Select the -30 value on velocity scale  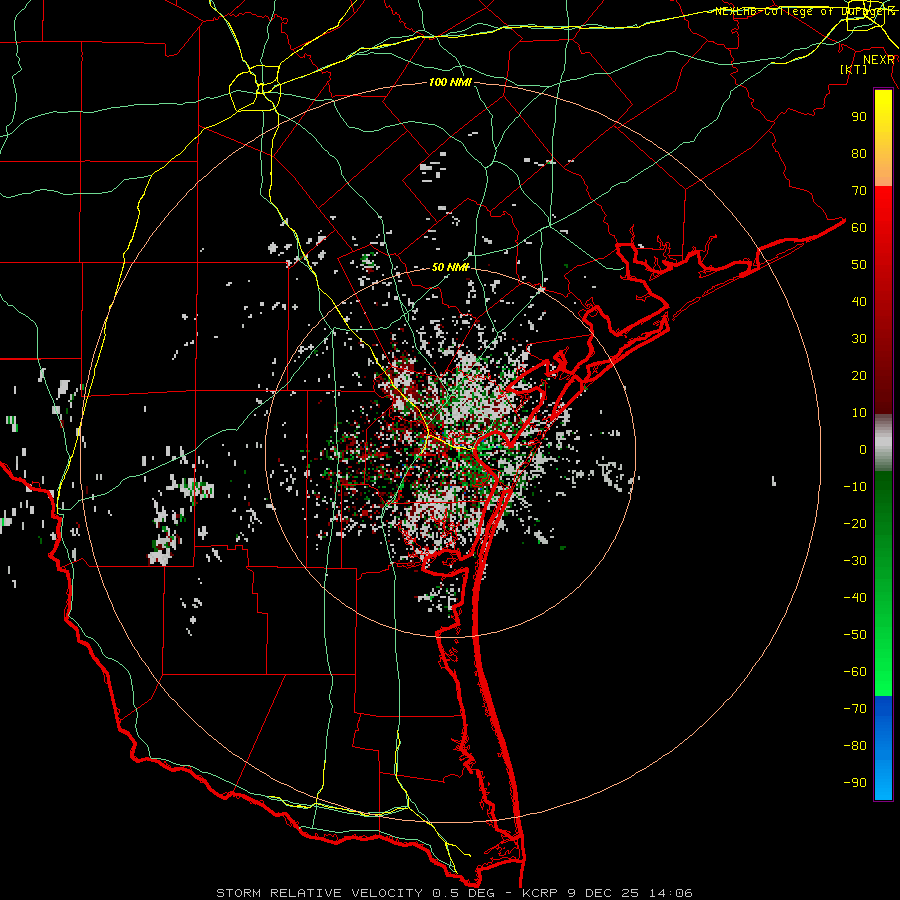point(855,561)
